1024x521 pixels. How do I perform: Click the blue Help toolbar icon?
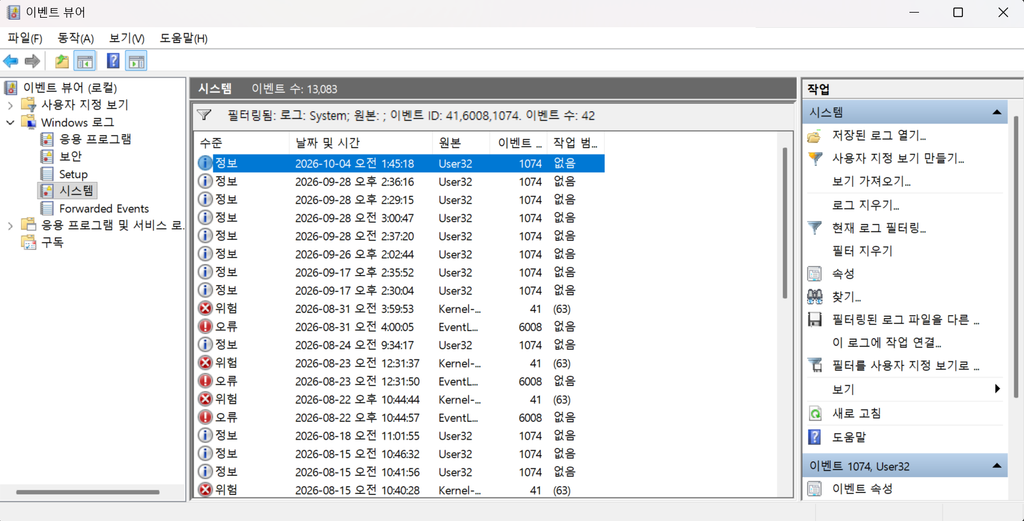(x=113, y=61)
